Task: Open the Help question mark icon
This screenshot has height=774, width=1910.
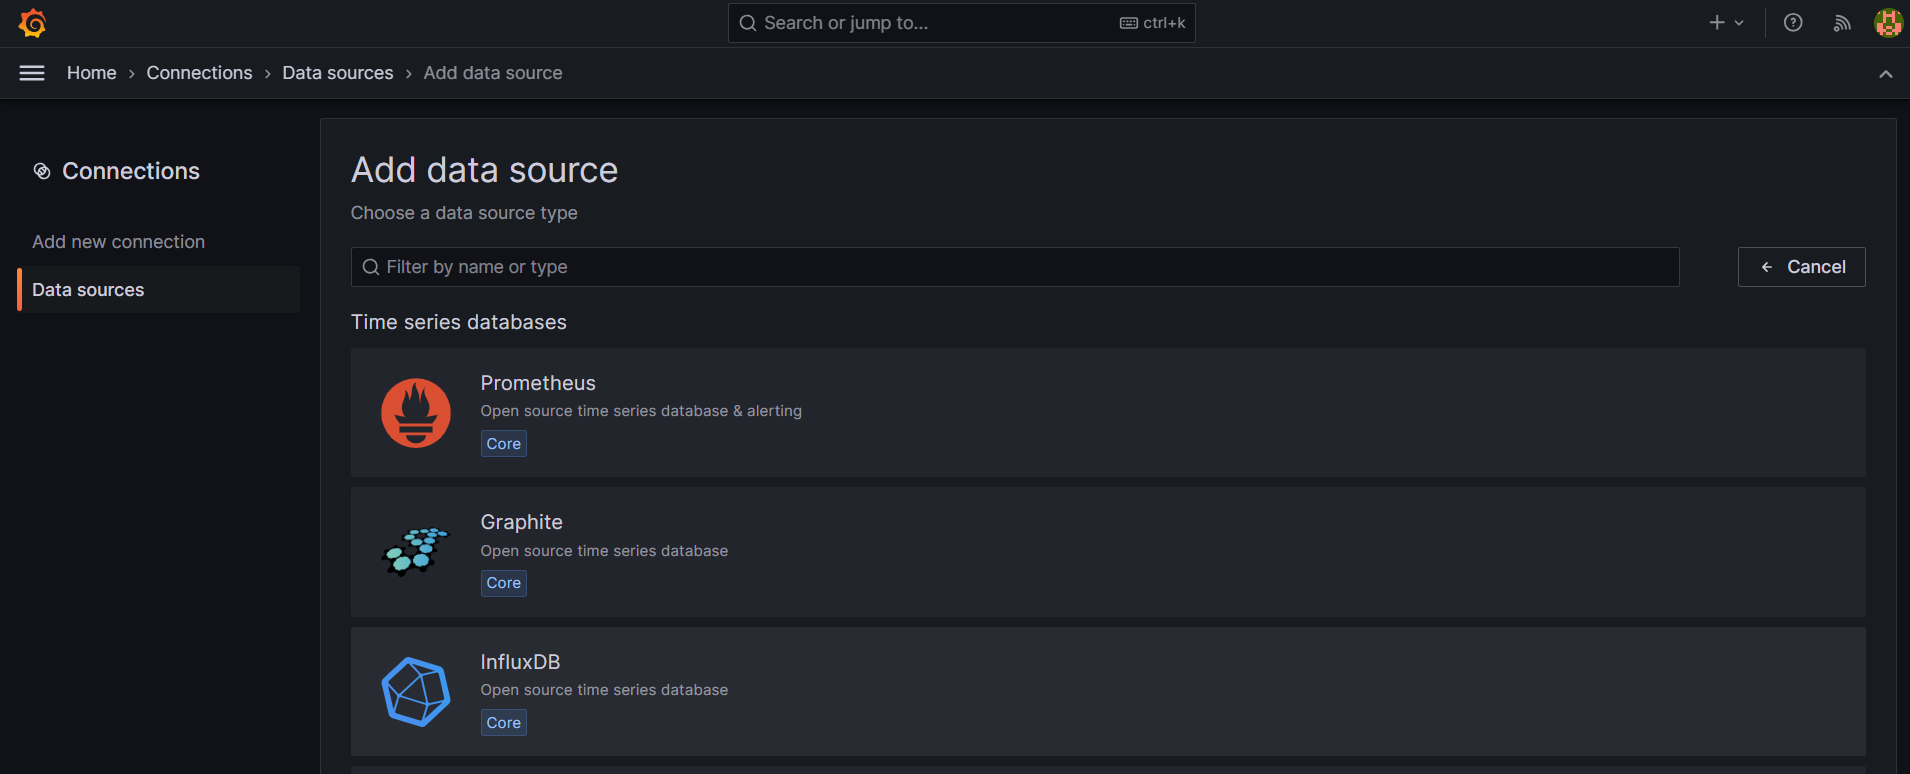Action: tap(1793, 23)
